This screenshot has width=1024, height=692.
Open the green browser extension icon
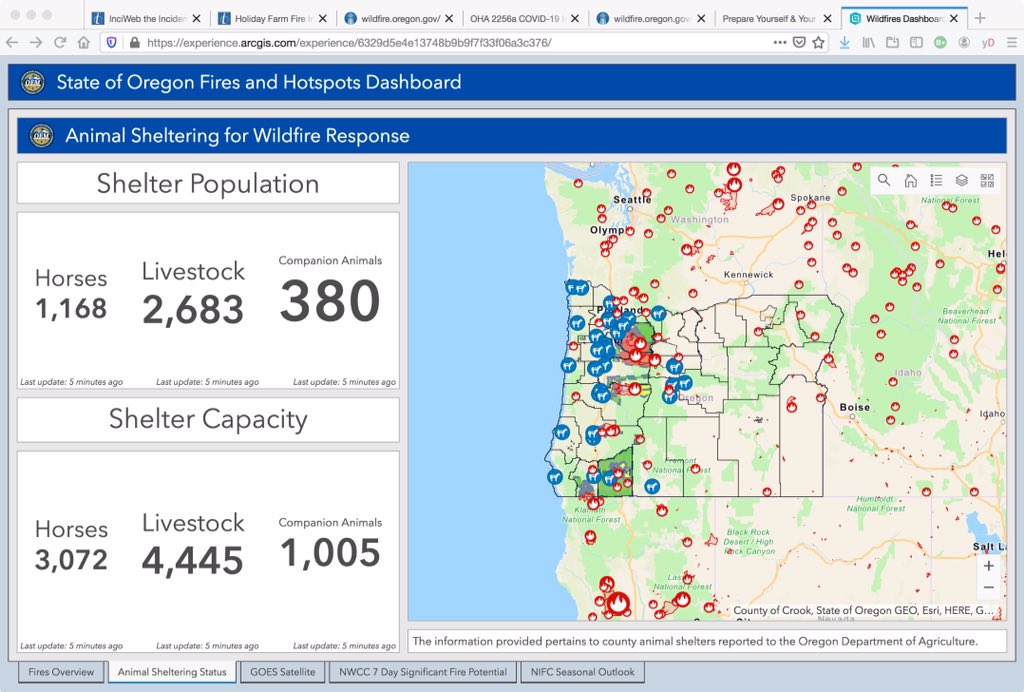(x=940, y=42)
